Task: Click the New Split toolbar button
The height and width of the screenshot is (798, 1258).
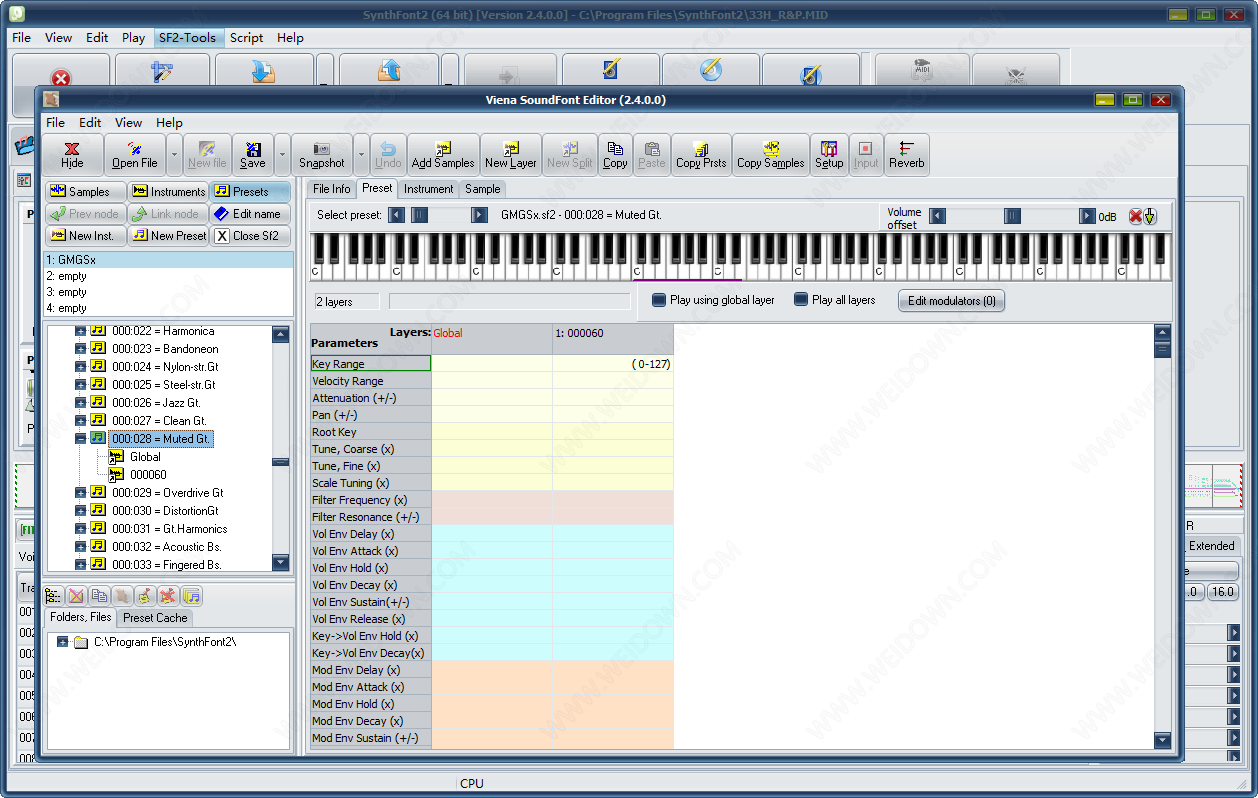Action: 570,155
